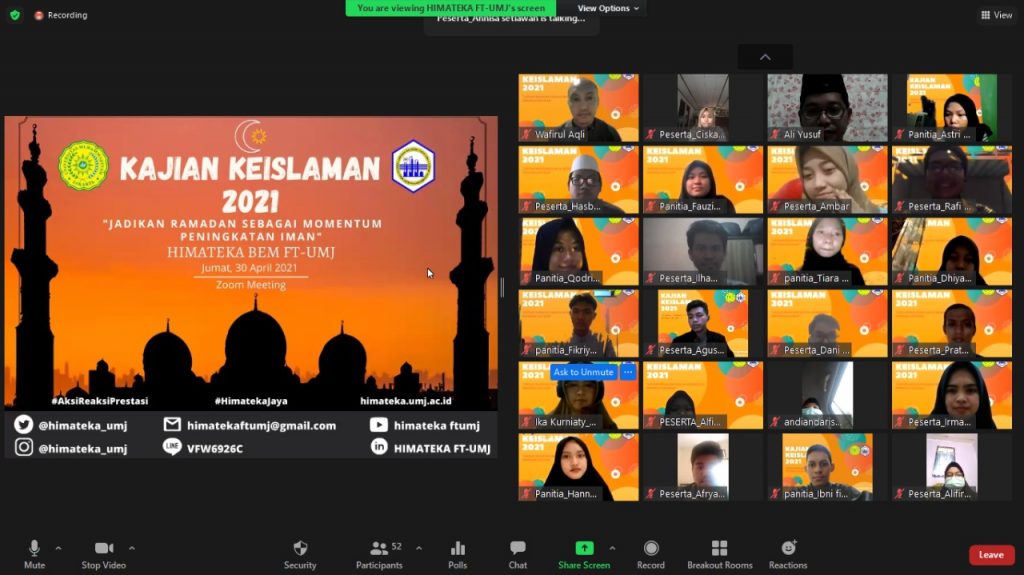Click the LinkedIn icon on the slide

tap(379, 447)
